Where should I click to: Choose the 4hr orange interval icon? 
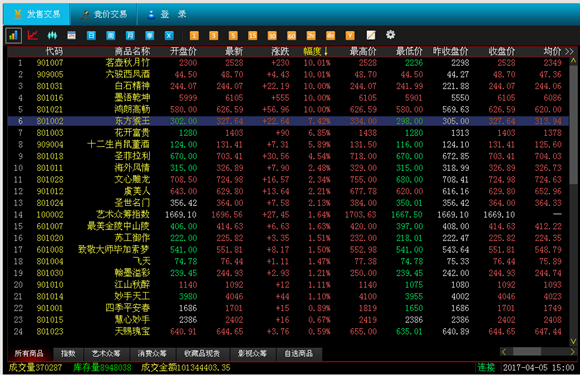click(330, 36)
